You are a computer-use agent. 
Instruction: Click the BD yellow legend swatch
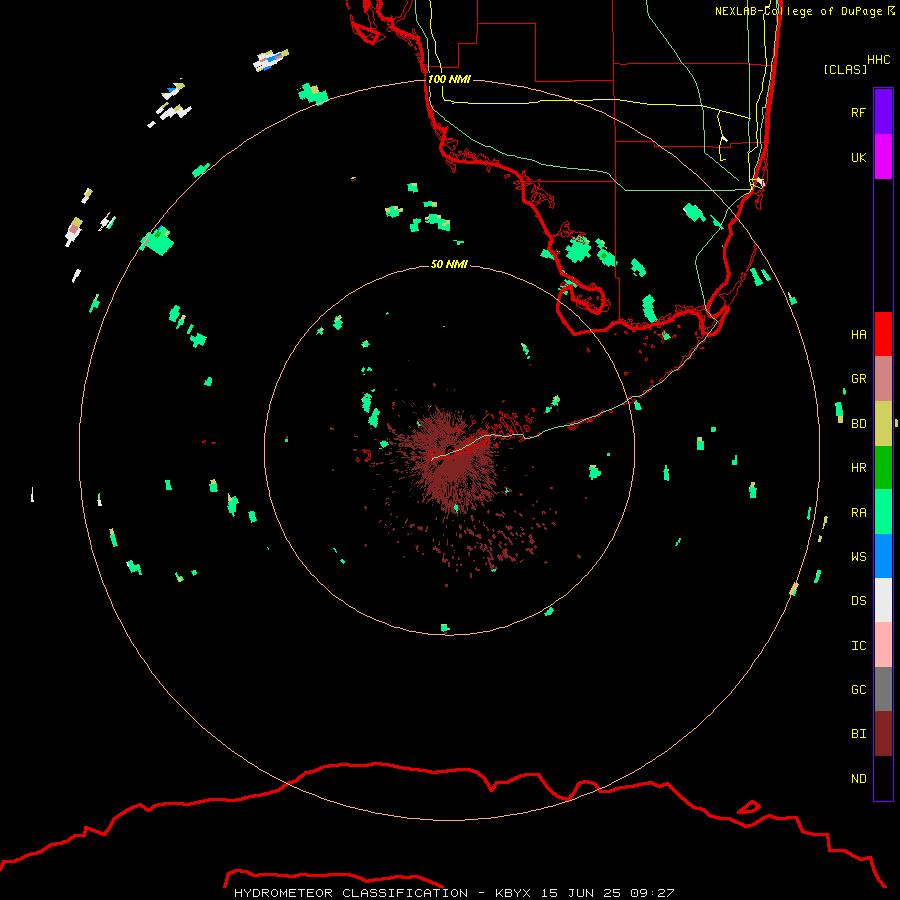(883, 423)
